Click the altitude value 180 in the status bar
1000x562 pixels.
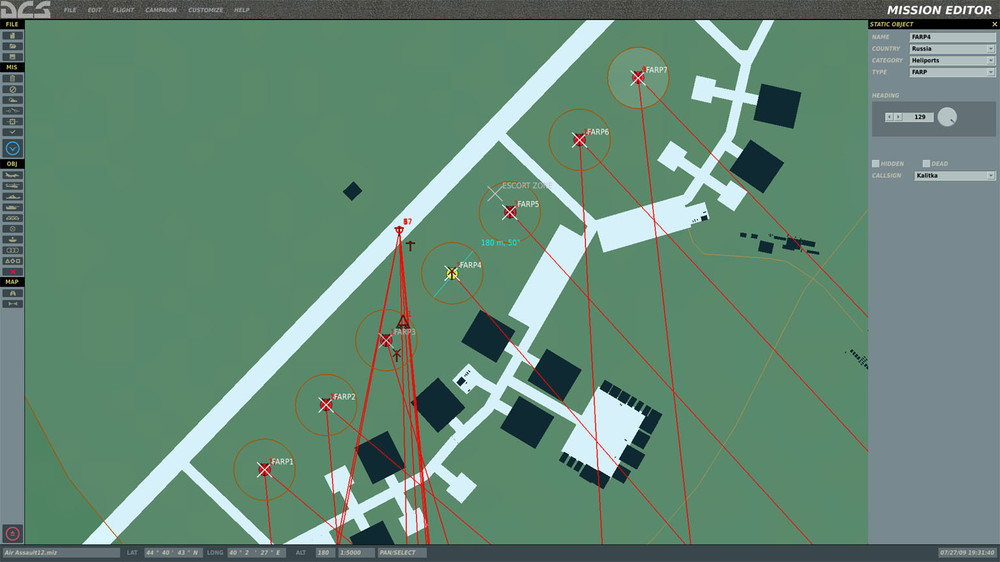pyautogui.click(x=324, y=552)
